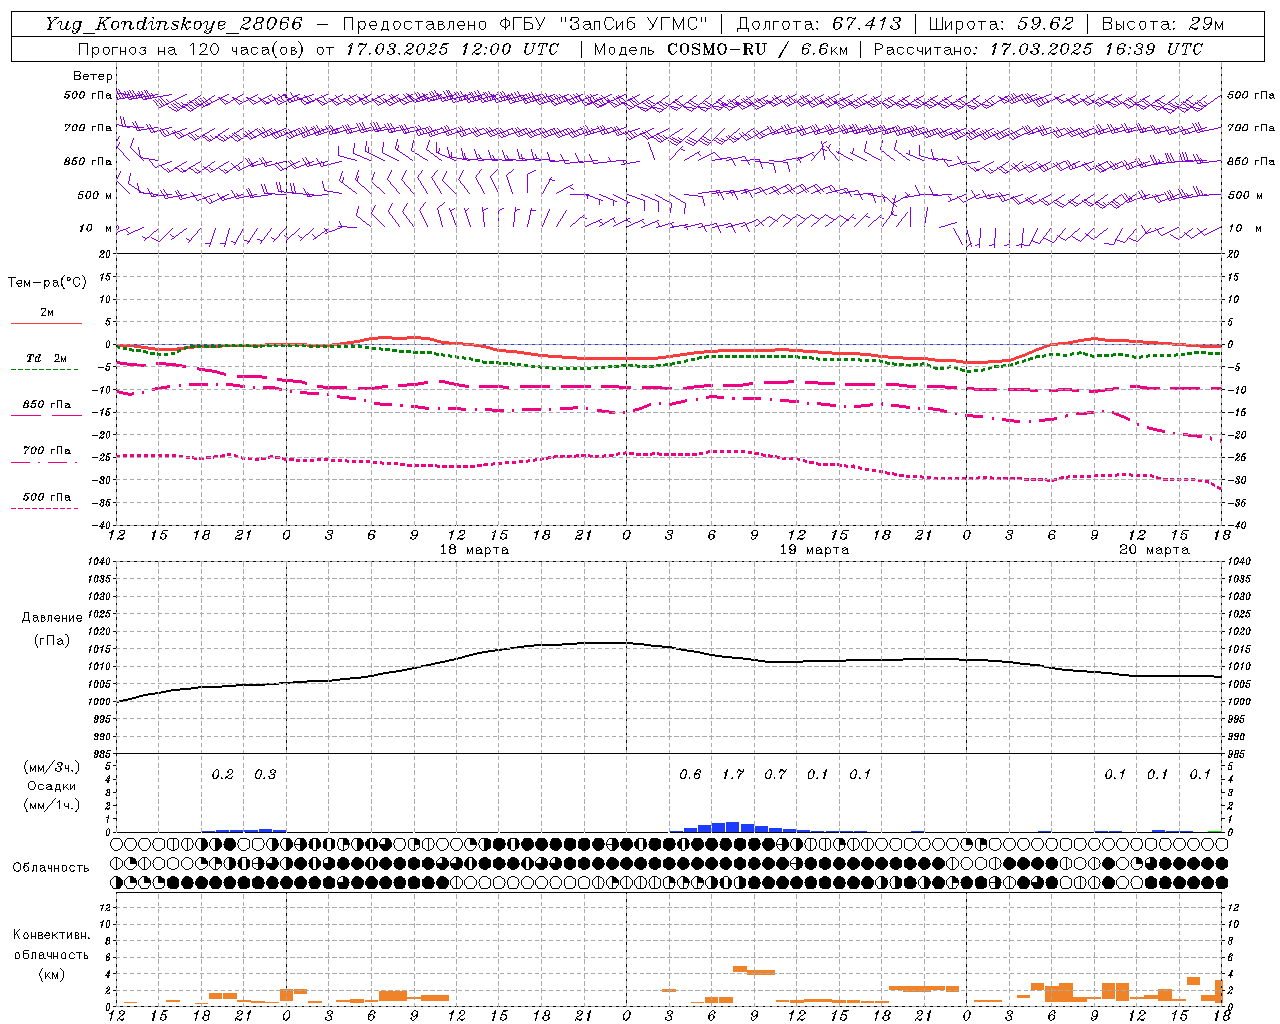
Task: Click the '(мм/1ч.)' hourly precipitation unit label
Action: 52,805
